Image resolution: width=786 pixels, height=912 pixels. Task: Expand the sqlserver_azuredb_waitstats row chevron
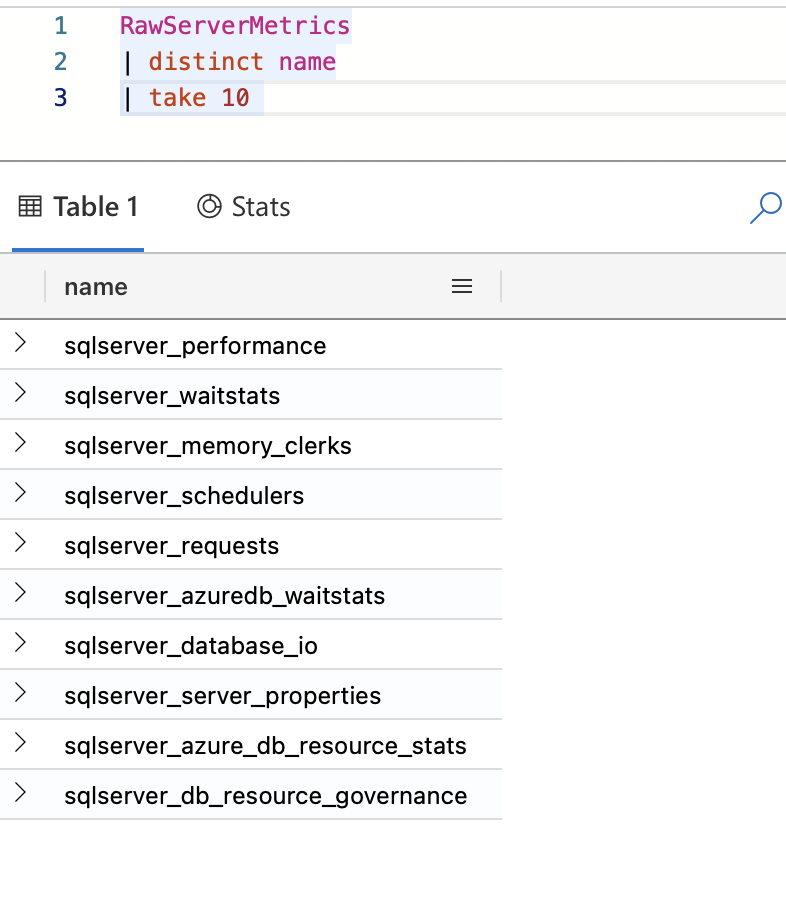[20, 593]
